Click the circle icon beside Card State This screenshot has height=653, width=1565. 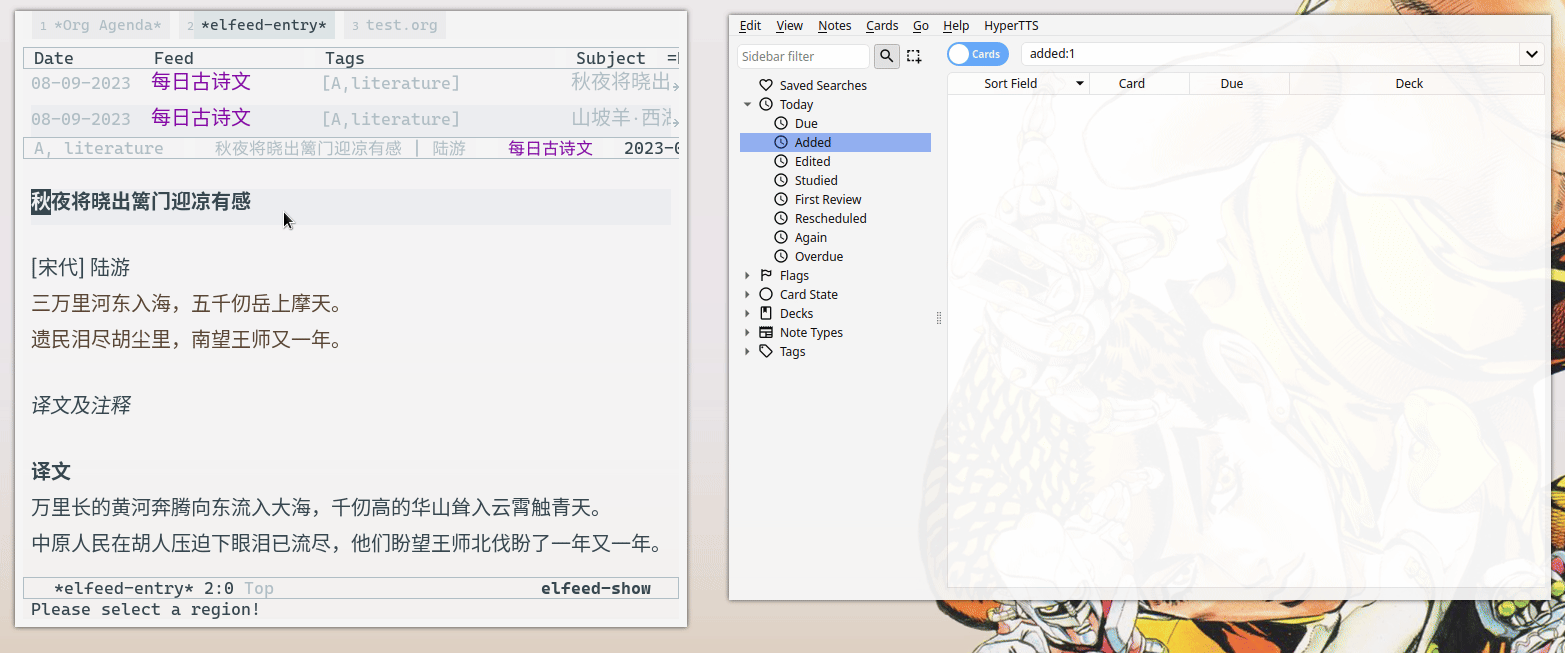[766, 294]
